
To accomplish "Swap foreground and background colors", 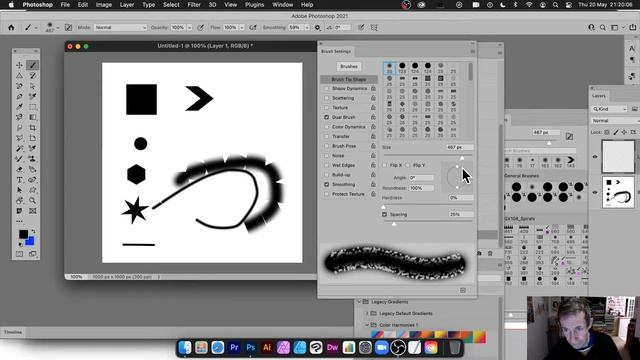I will pyautogui.click(x=33, y=231).
